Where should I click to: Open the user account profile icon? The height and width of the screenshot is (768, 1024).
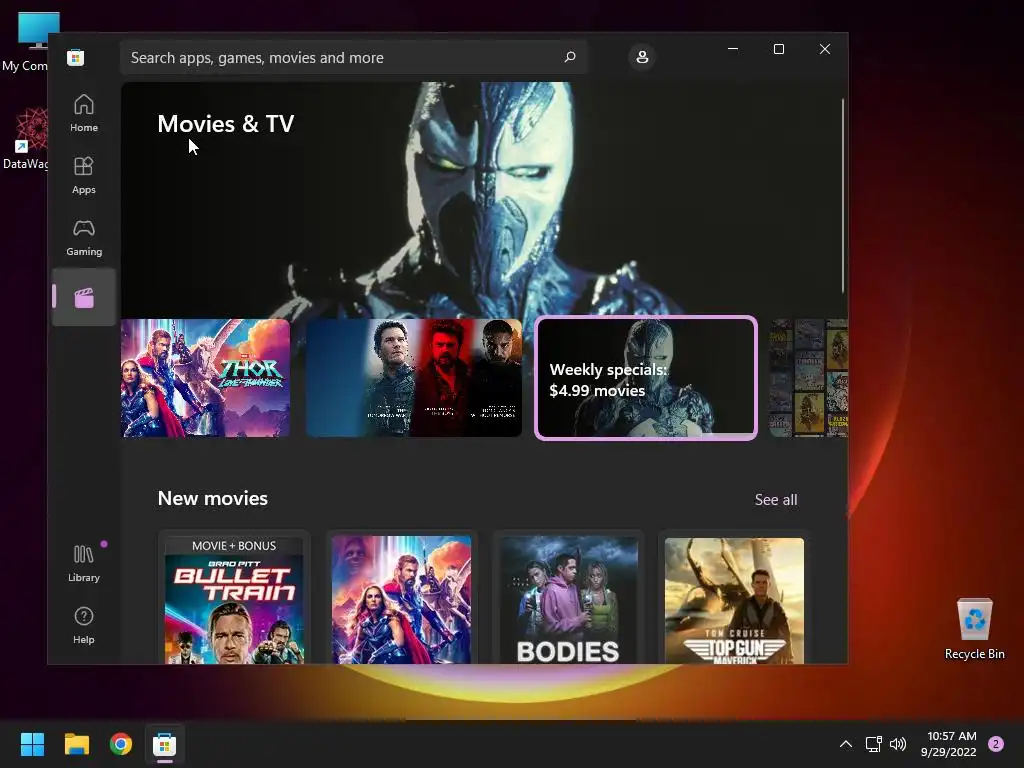[x=642, y=57]
